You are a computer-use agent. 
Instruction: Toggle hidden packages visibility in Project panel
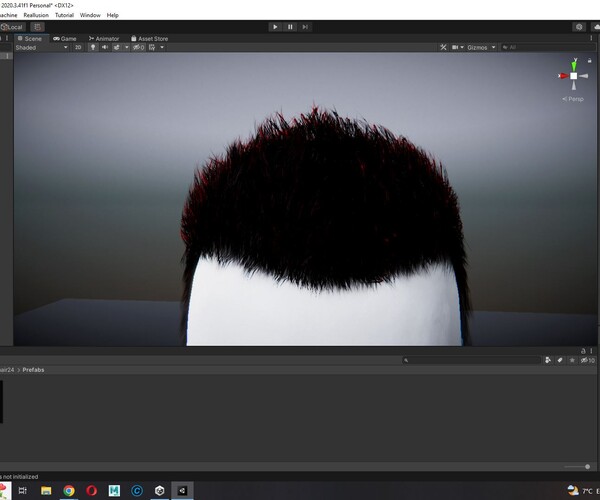click(587, 360)
